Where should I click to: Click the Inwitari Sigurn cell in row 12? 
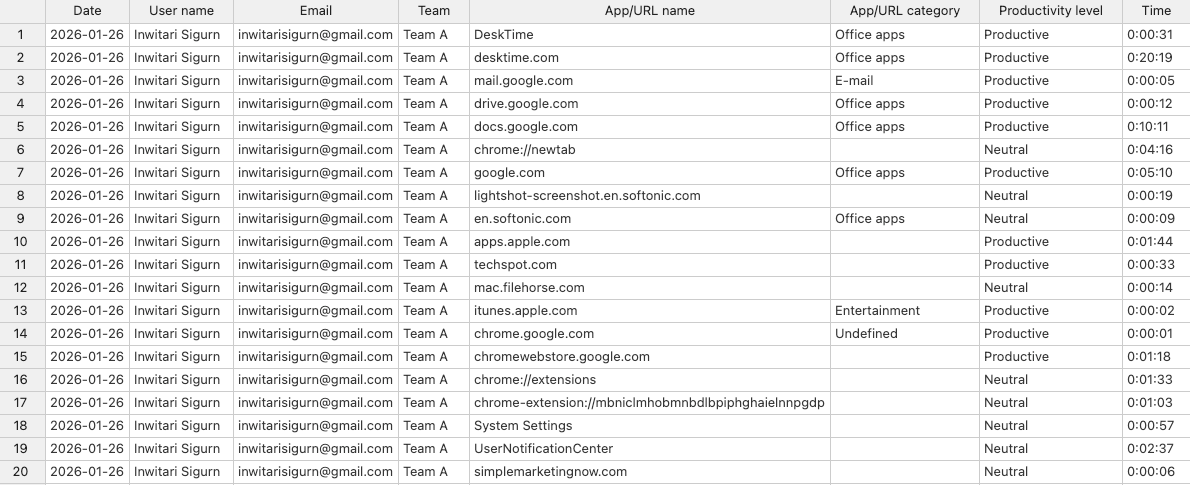(181, 288)
